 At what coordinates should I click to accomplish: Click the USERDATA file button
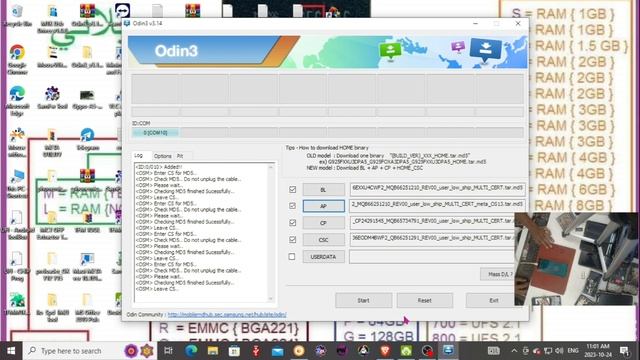tap(323, 257)
